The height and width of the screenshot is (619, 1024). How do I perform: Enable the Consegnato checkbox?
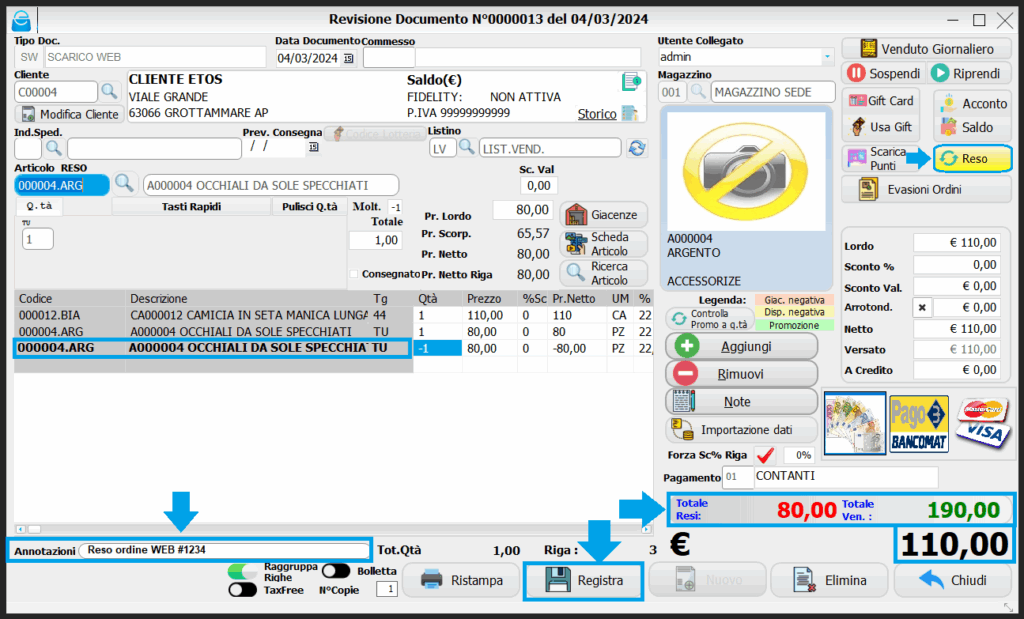coord(353,274)
